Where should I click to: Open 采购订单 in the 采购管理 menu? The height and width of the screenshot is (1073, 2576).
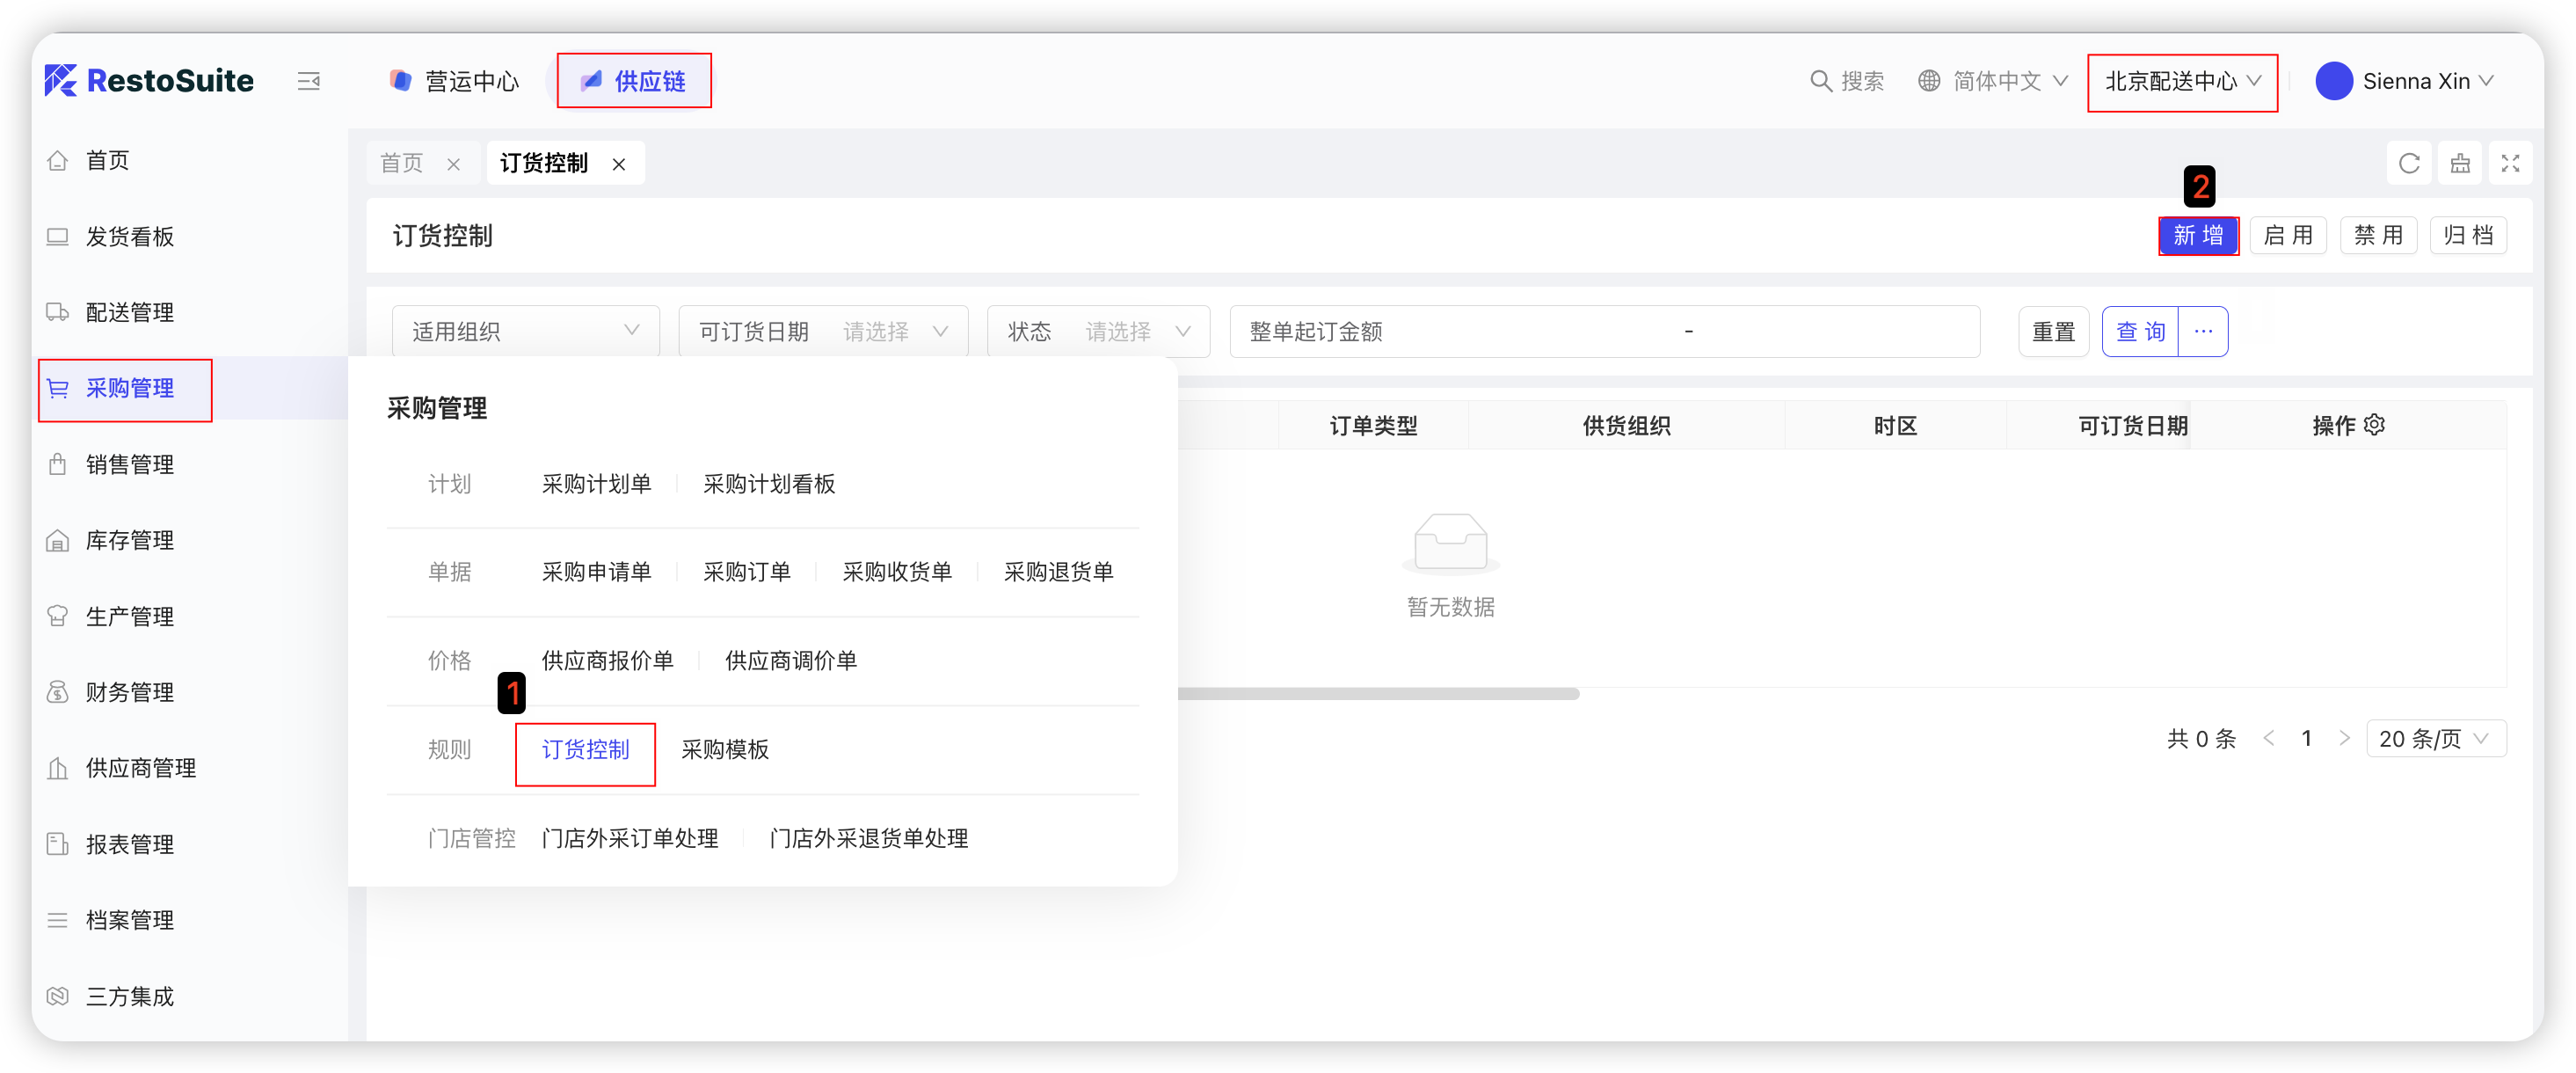pyautogui.click(x=746, y=571)
